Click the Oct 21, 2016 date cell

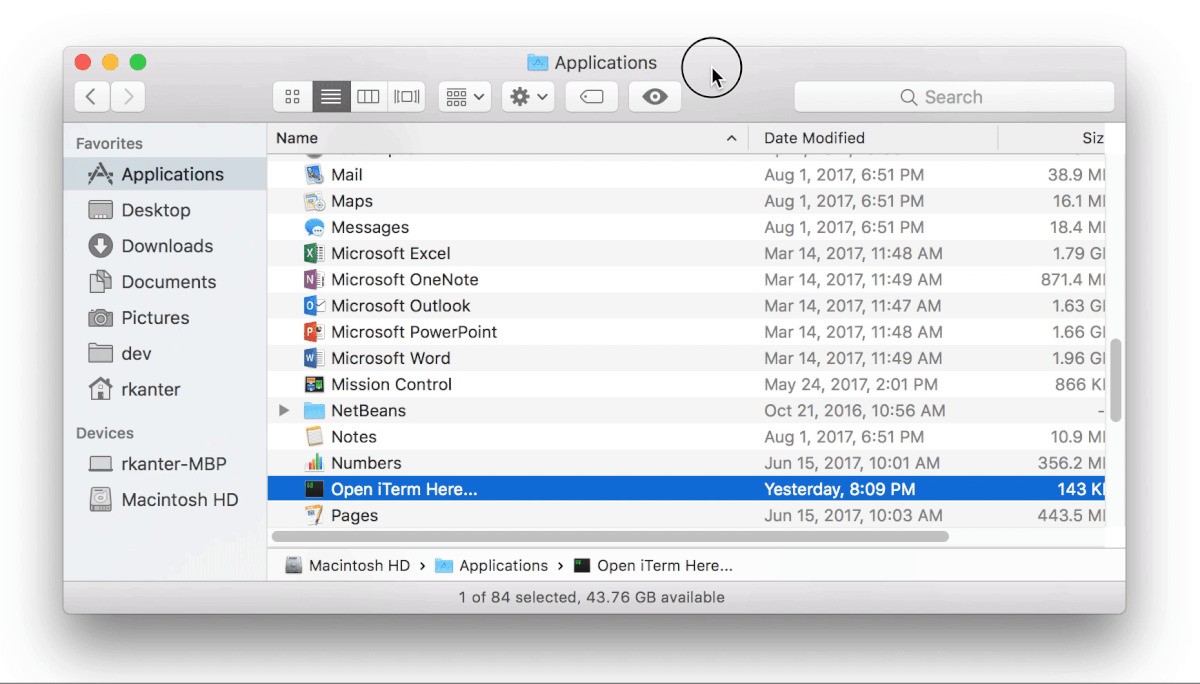[855, 411]
